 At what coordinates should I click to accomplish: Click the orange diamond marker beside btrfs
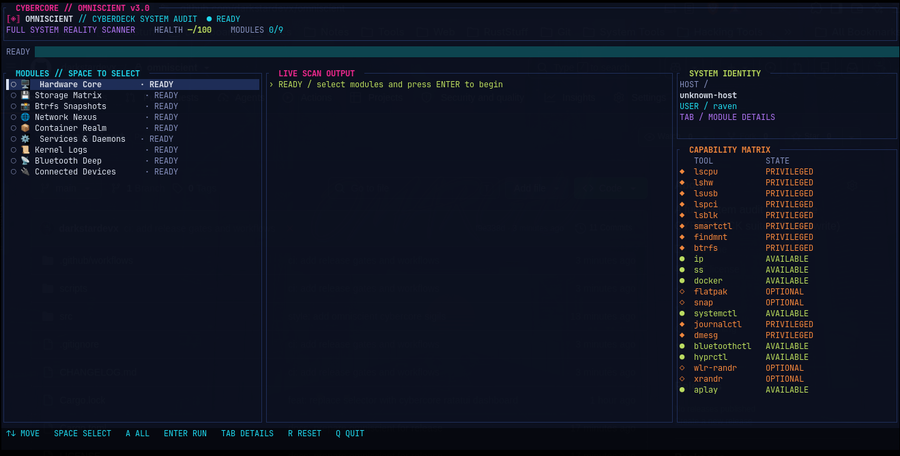[x=682, y=248]
